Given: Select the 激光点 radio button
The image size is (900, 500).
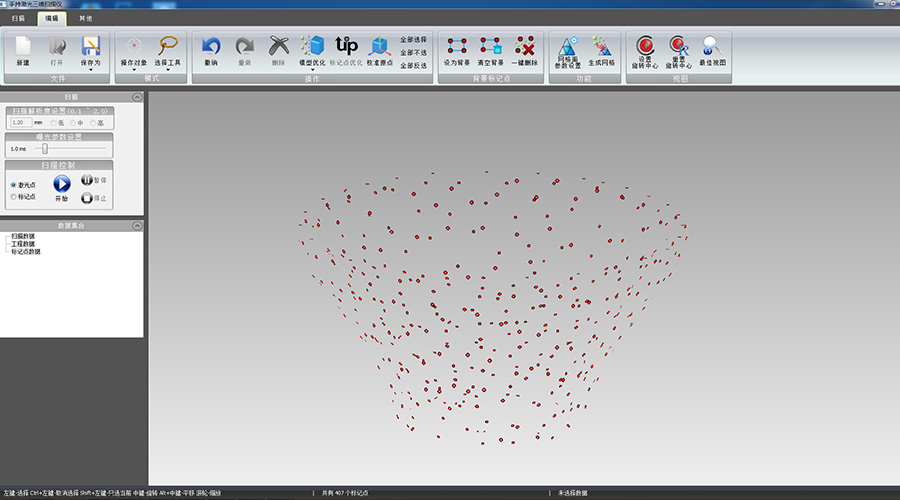Looking at the screenshot, I should click(13, 185).
